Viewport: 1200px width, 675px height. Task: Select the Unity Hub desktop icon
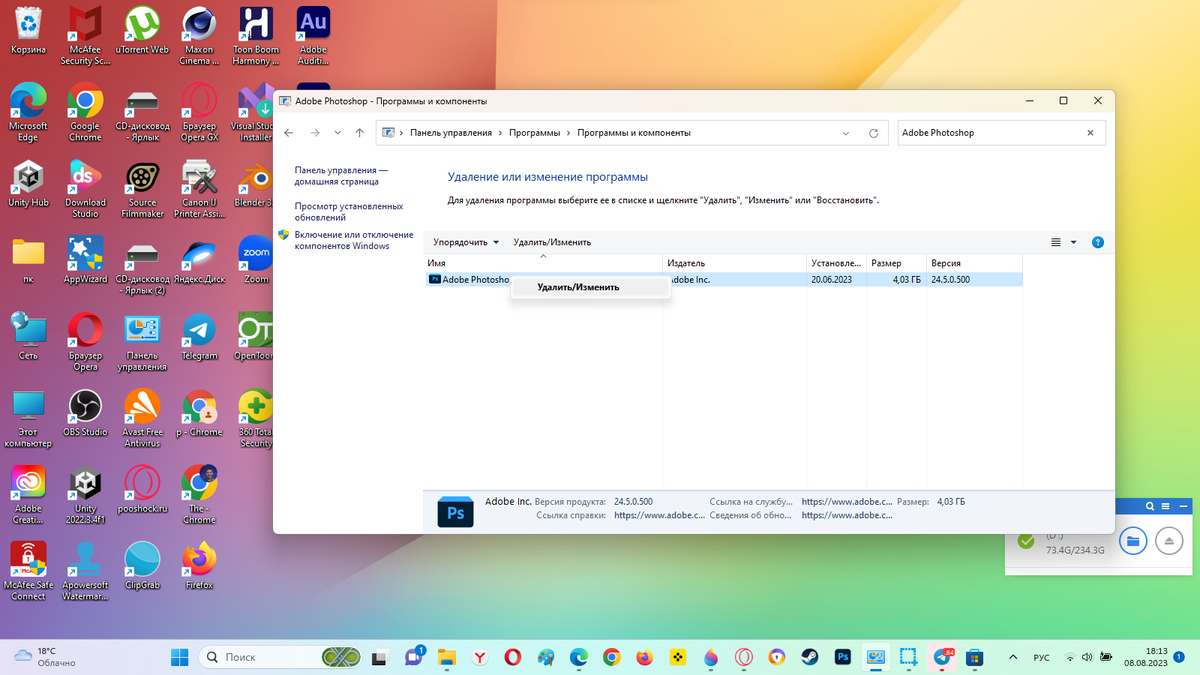[x=28, y=184]
